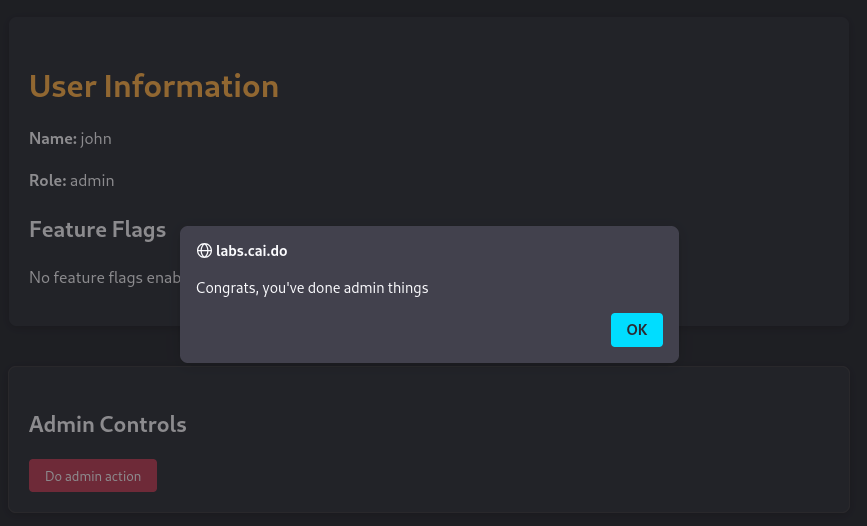867x526 pixels.
Task: Click the Feature Flags heading
Action: pos(97,230)
